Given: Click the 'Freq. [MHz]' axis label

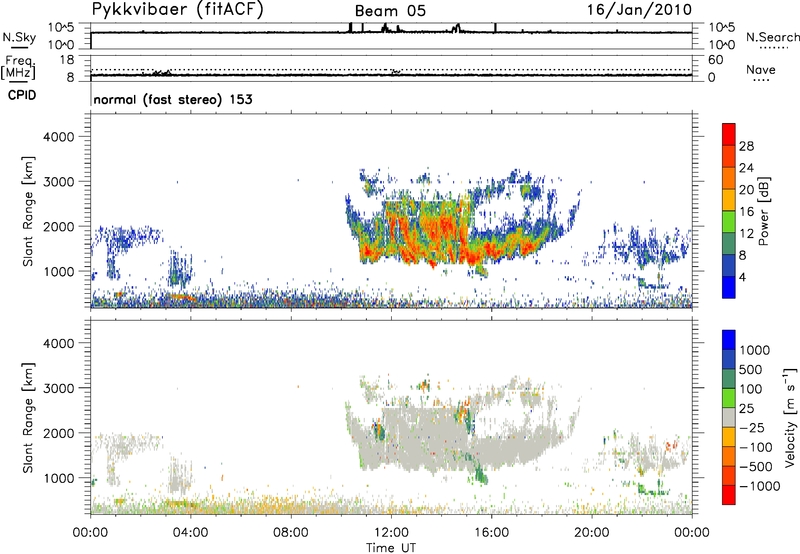Looking at the screenshot, I should tap(18, 67).
